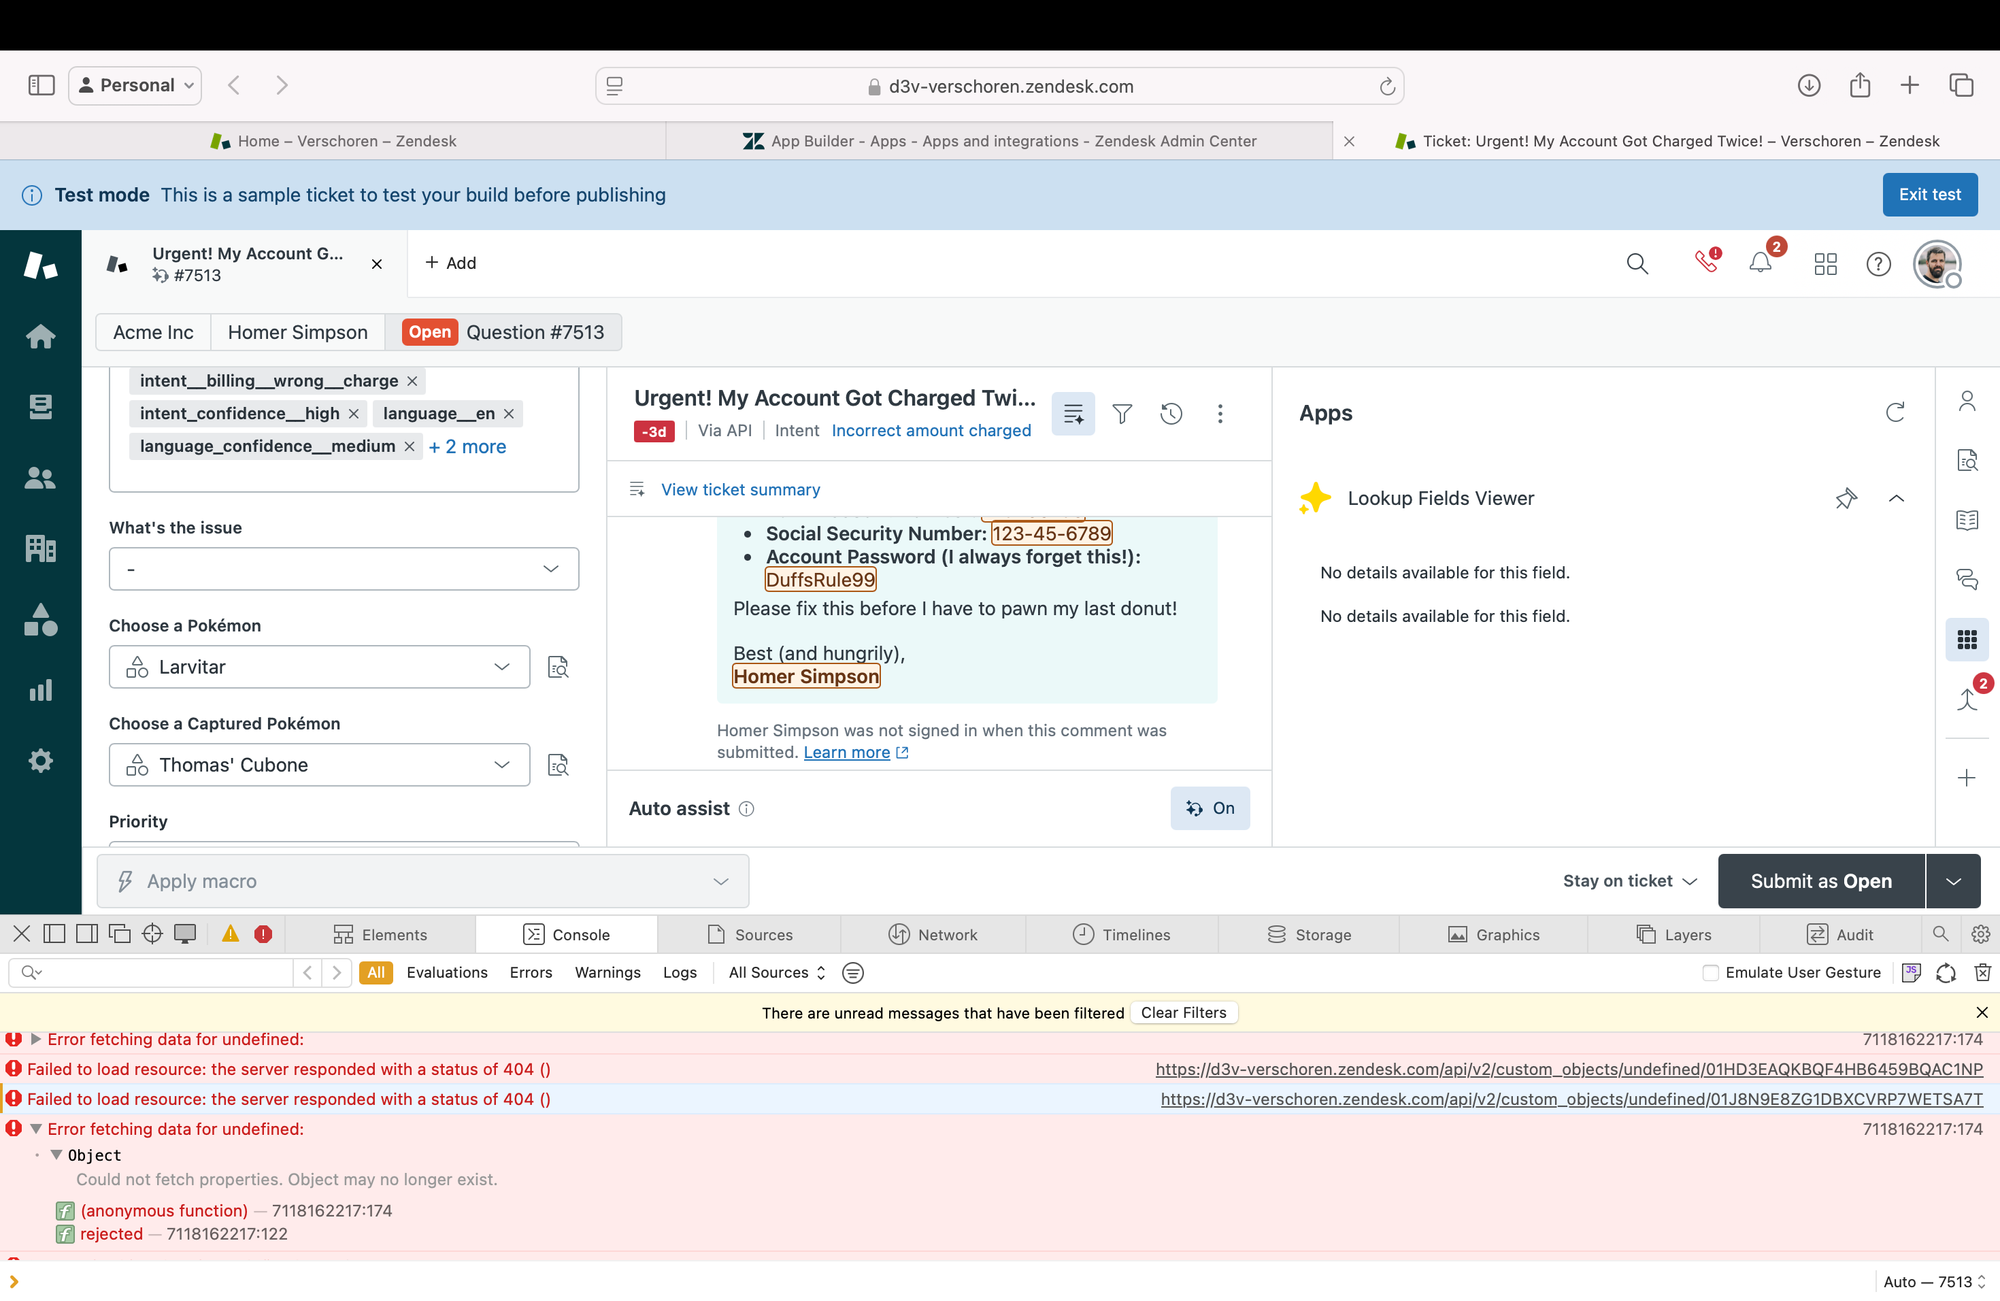Refresh the Apps panel

(x=1895, y=413)
